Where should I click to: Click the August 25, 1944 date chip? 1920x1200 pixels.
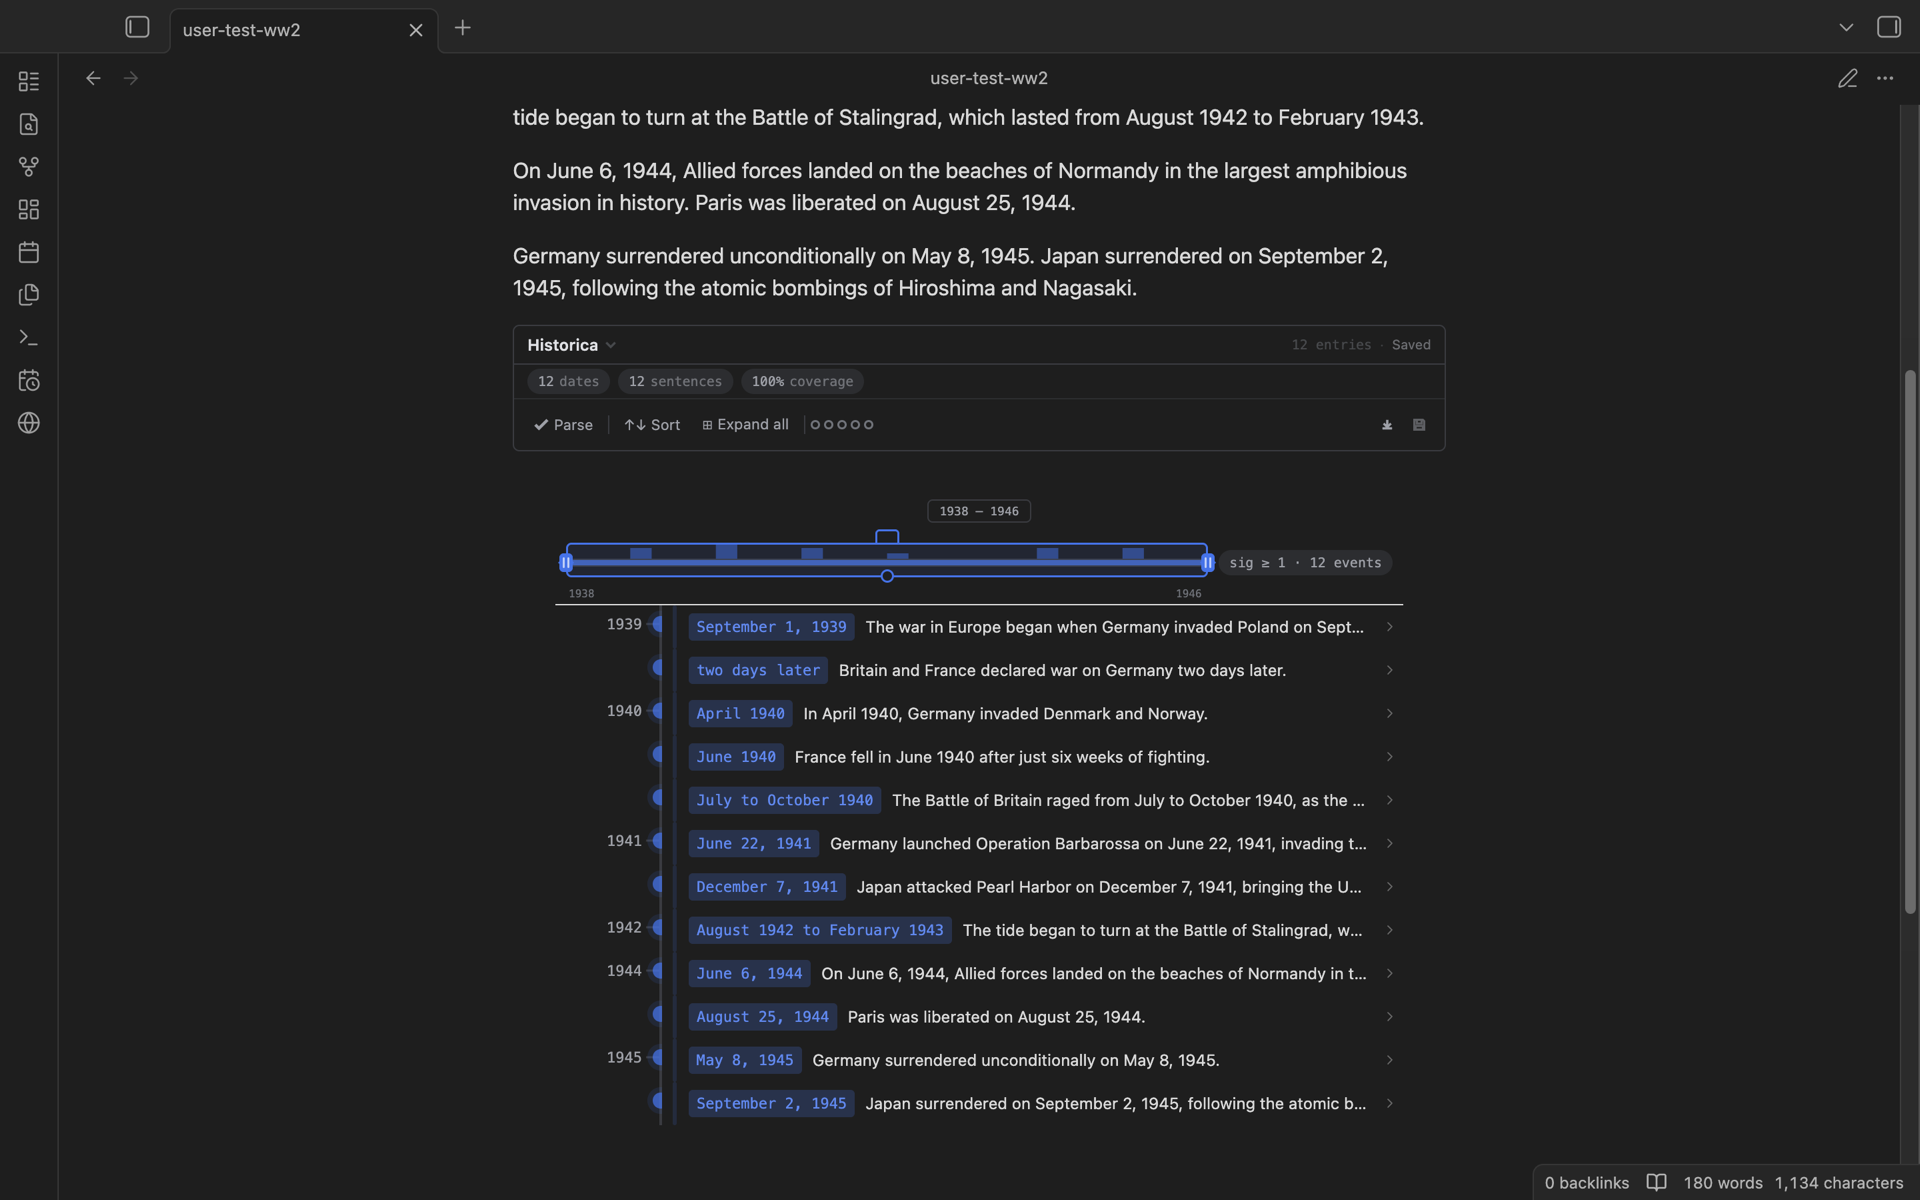[x=762, y=1017]
